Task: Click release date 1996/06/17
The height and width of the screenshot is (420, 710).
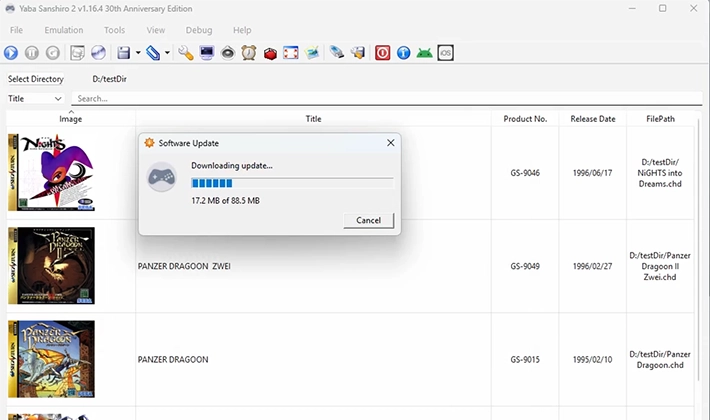Action: tap(592, 173)
